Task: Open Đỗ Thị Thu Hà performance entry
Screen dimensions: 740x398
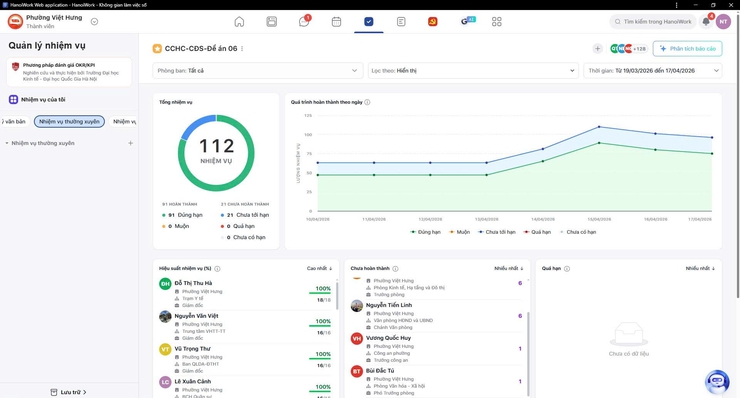Action: 245,294
